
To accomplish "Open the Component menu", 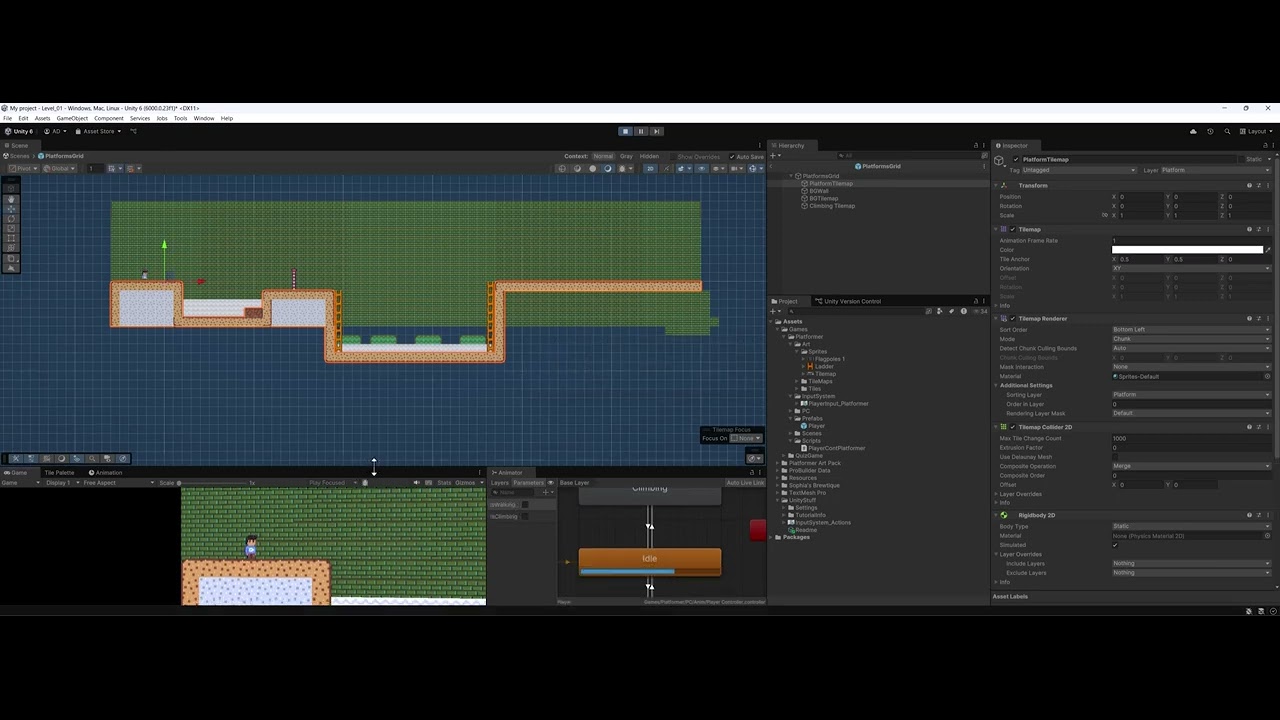I will point(109,118).
